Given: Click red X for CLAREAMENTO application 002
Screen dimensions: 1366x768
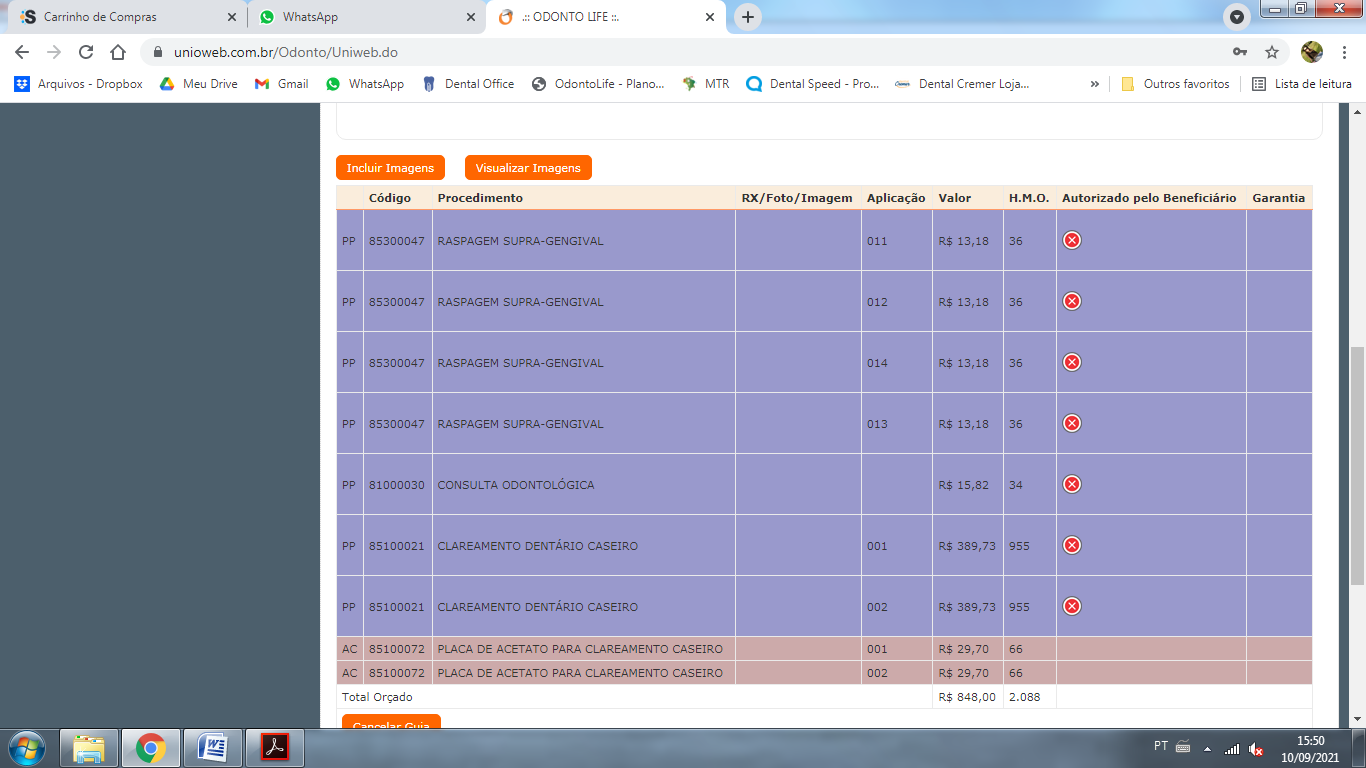Looking at the screenshot, I should click(x=1071, y=606).
